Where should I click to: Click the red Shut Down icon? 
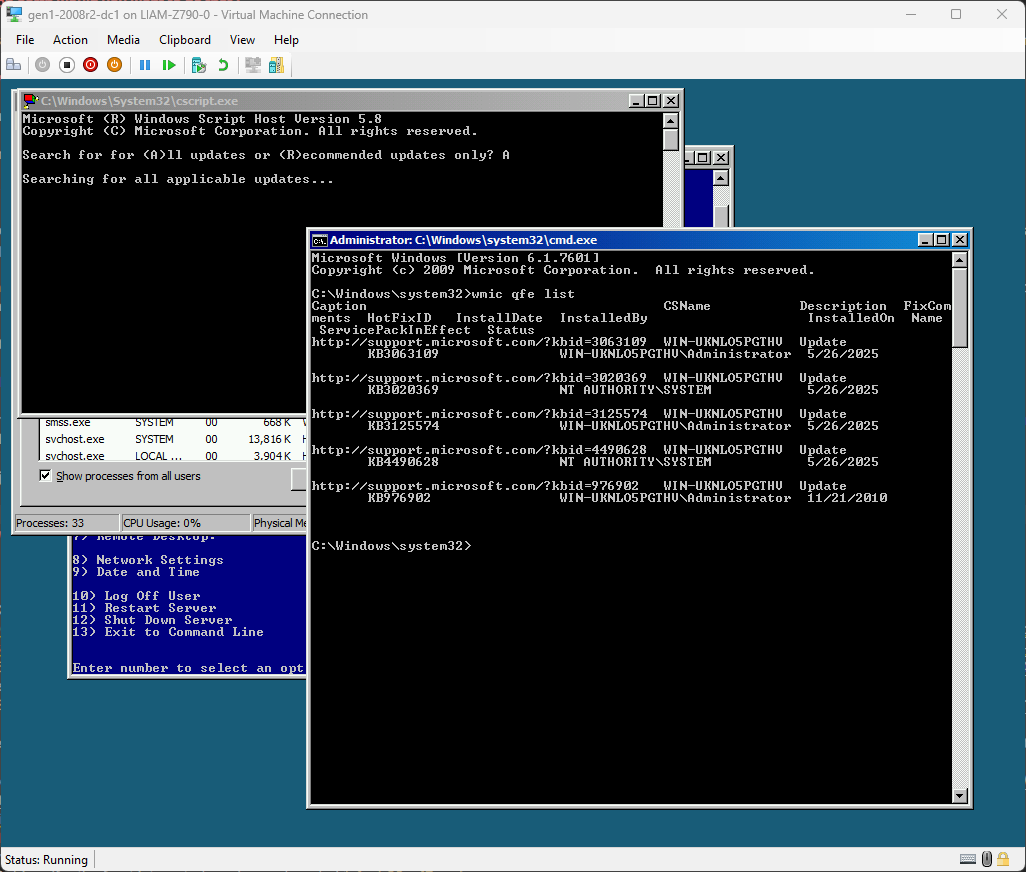click(90, 65)
